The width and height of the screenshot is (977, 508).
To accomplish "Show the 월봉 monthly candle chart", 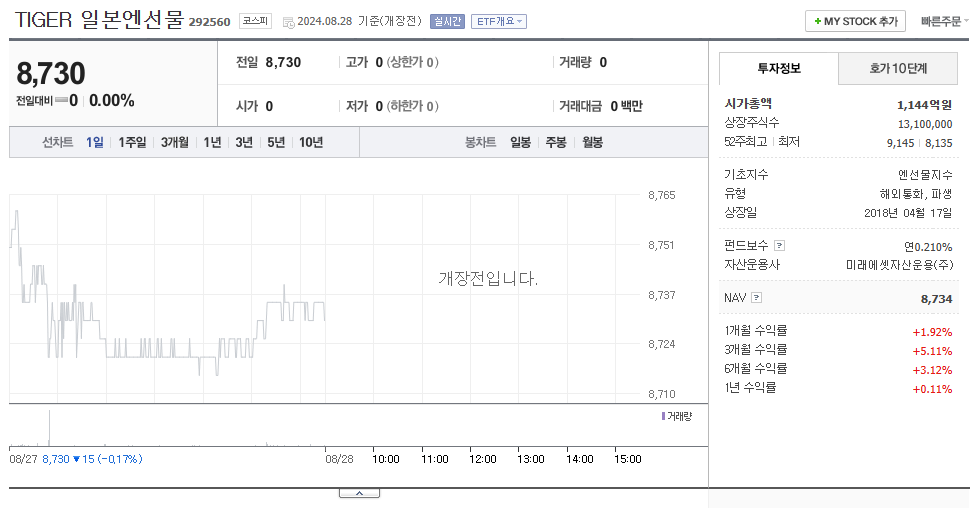I will pos(593,142).
